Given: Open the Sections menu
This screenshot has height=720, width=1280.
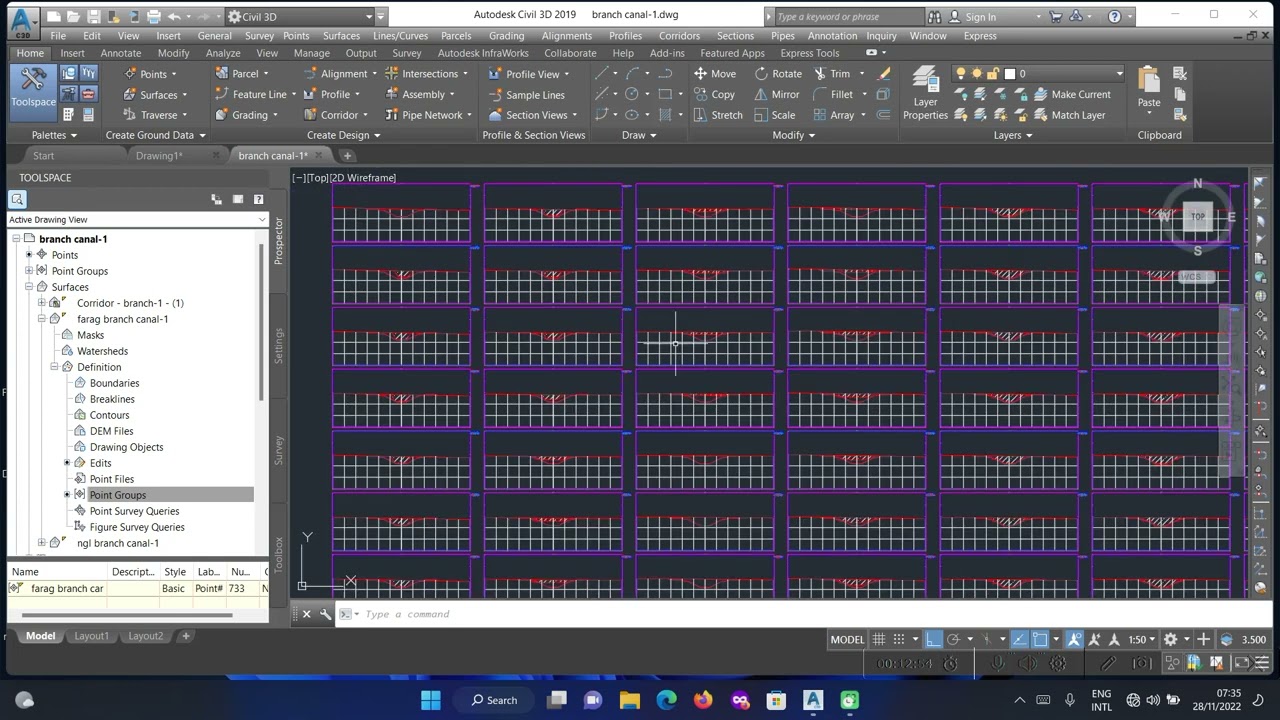Looking at the screenshot, I should click(735, 36).
